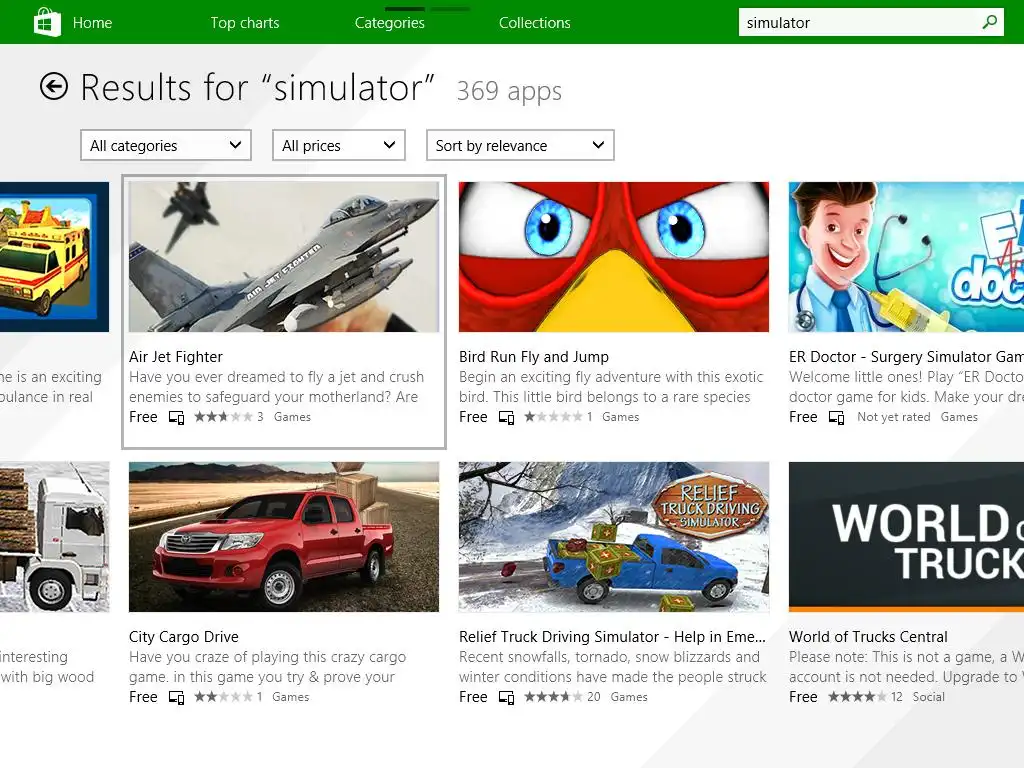Click the City Cargo Drive title
1024x768 pixels.
pos(184,637)
